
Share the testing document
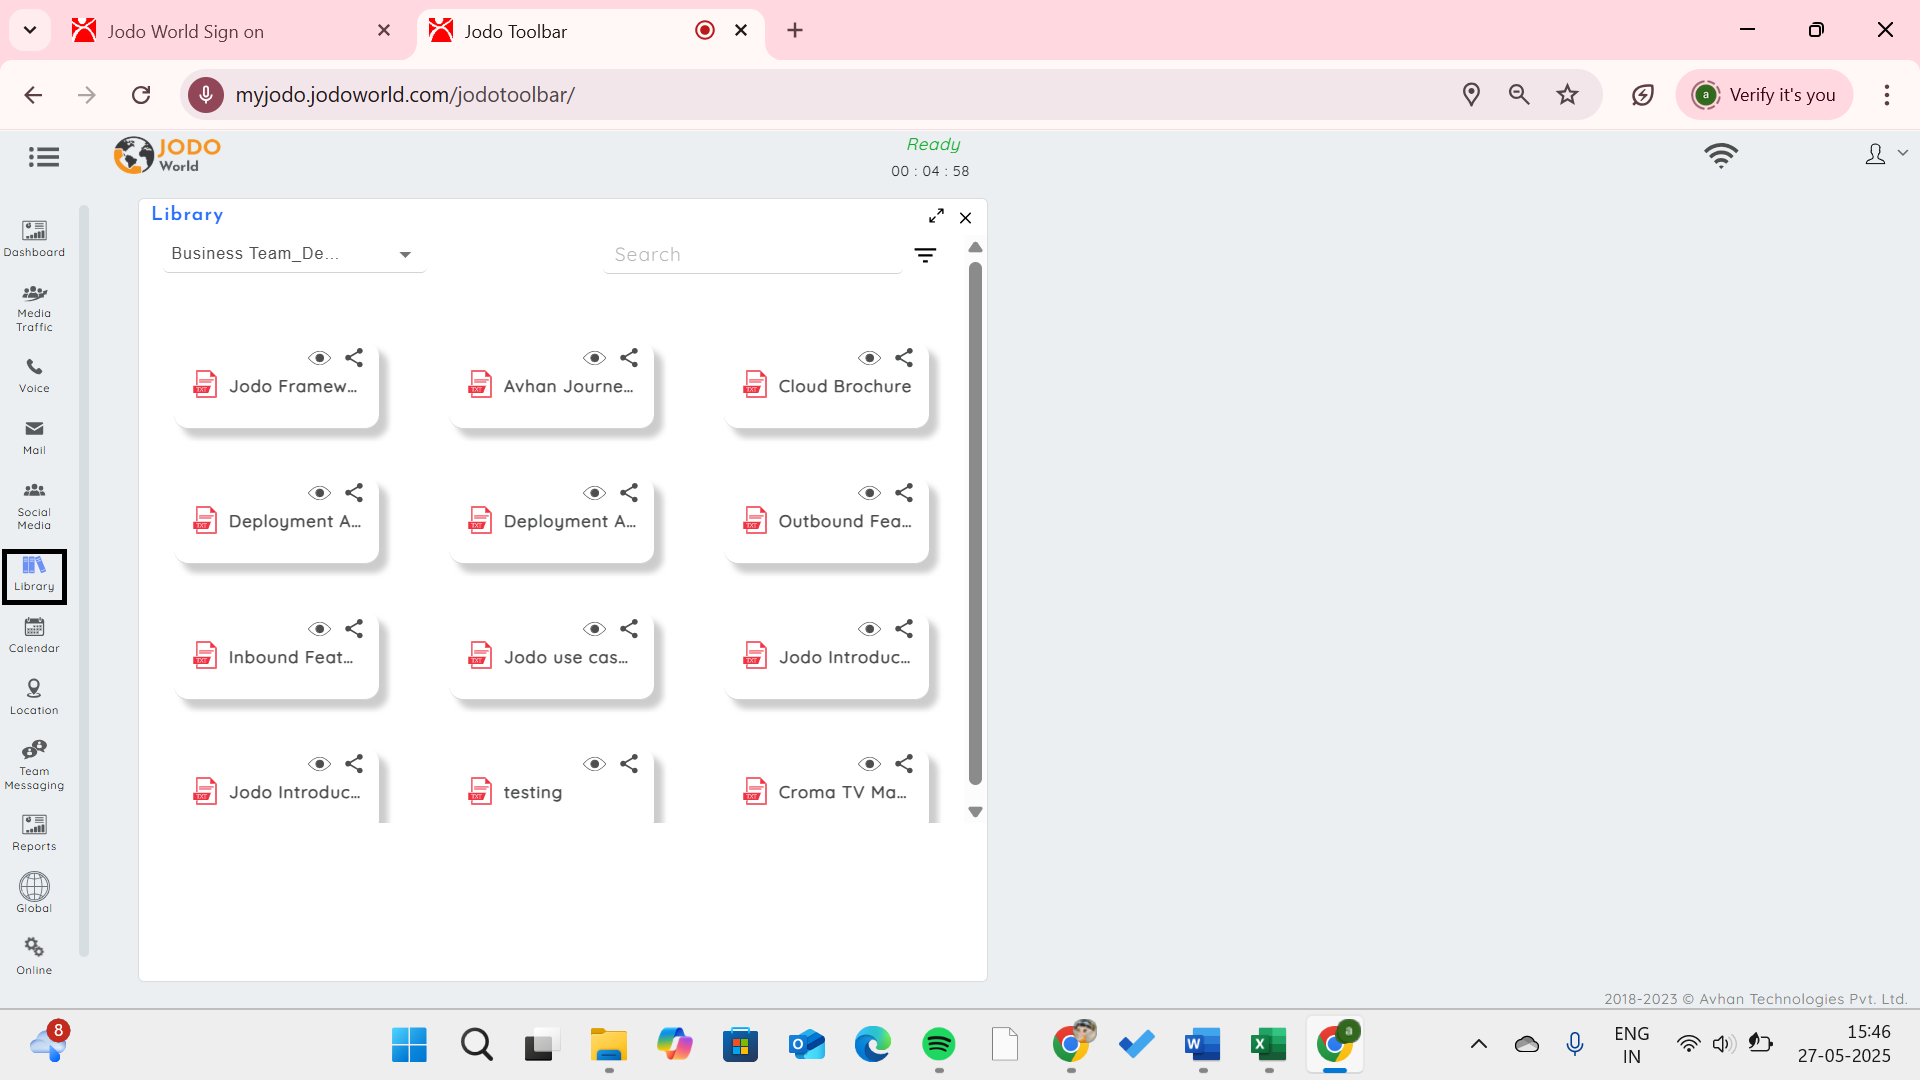pyautogui.click(x=629, y=763)
